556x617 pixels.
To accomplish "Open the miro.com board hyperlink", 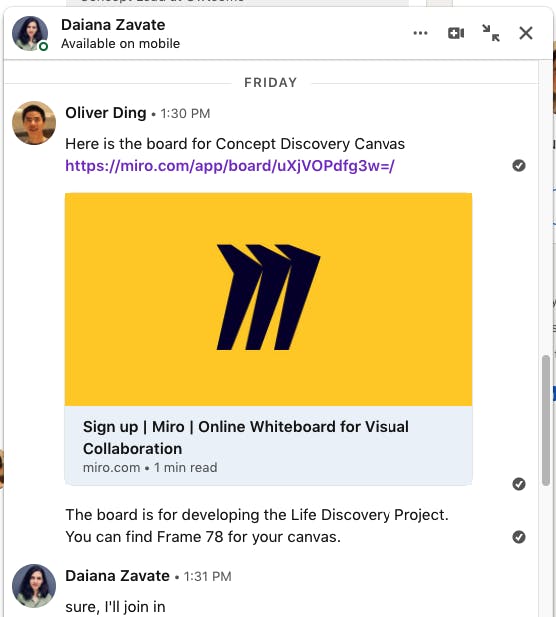I will (x=230, y=166).
